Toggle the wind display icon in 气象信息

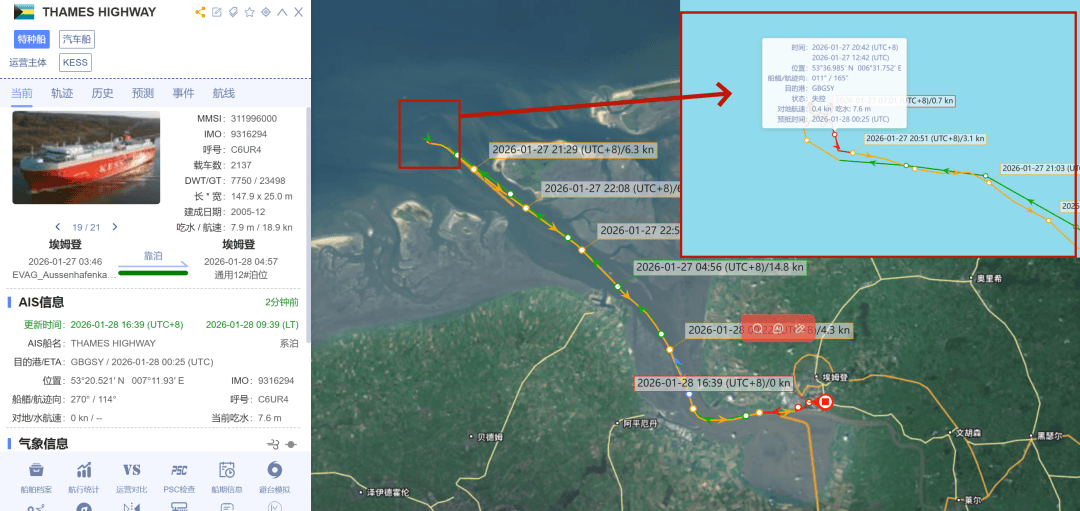click(272, 444)
